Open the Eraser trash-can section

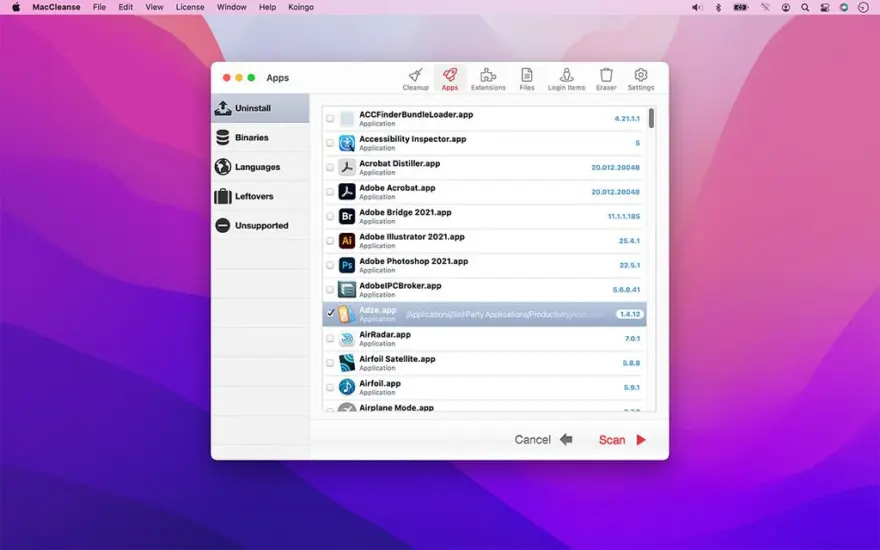606,79
